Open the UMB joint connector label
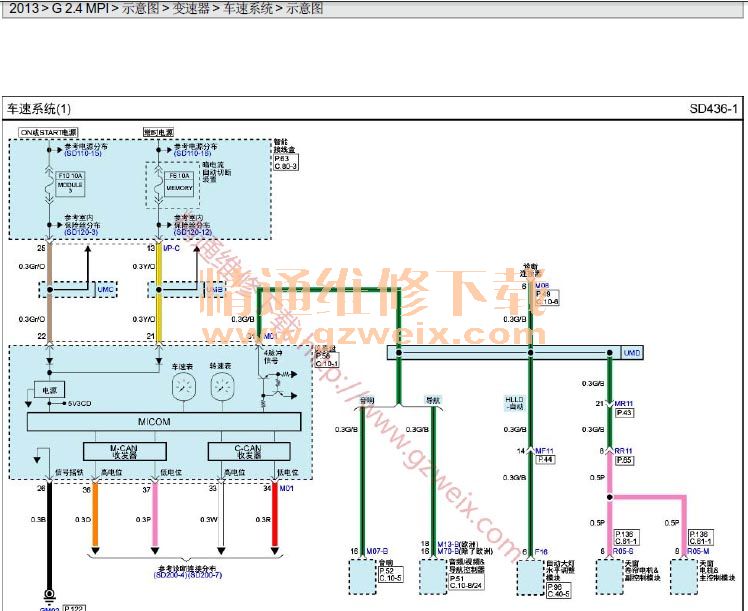The height and width of the screenshot is (611, 748). point(215,290)
